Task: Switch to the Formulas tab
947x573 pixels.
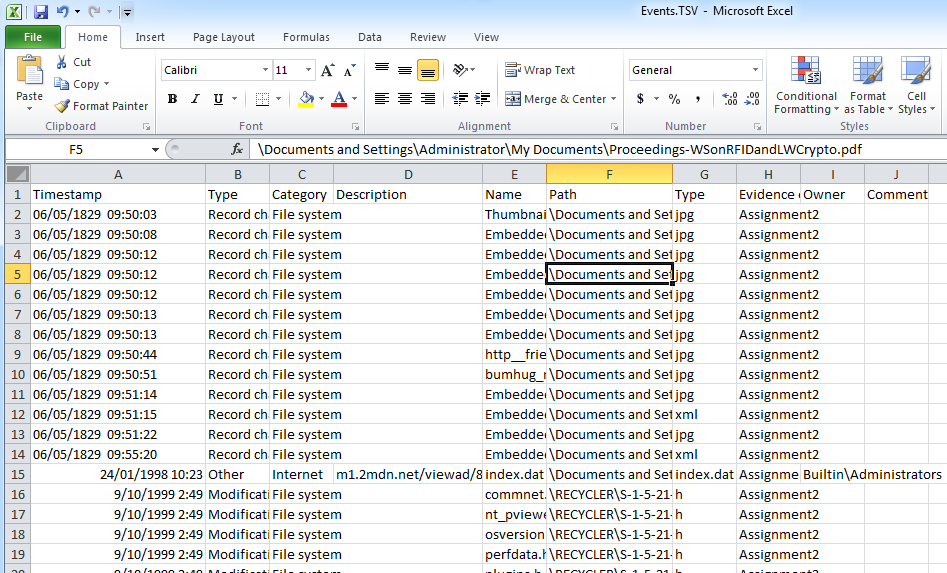Action: 306,37
